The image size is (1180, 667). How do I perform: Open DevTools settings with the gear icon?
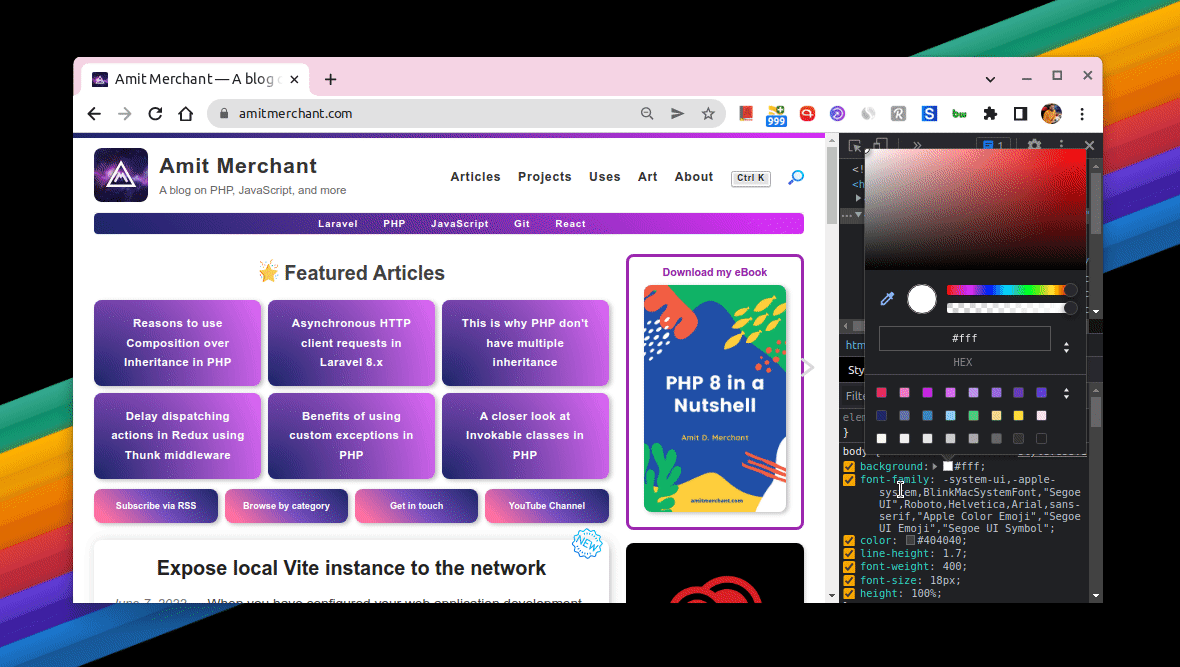[1034, 145]
